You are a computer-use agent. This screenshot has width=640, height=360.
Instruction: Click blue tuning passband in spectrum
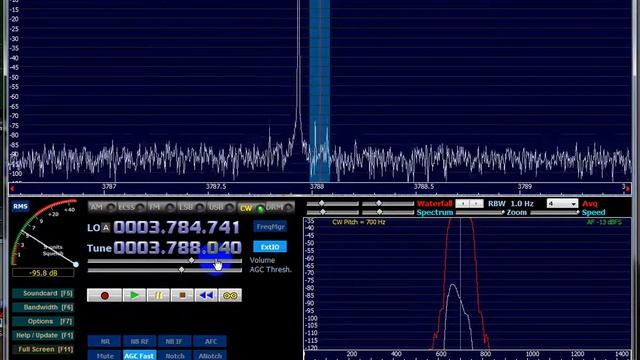pos(320,91)
